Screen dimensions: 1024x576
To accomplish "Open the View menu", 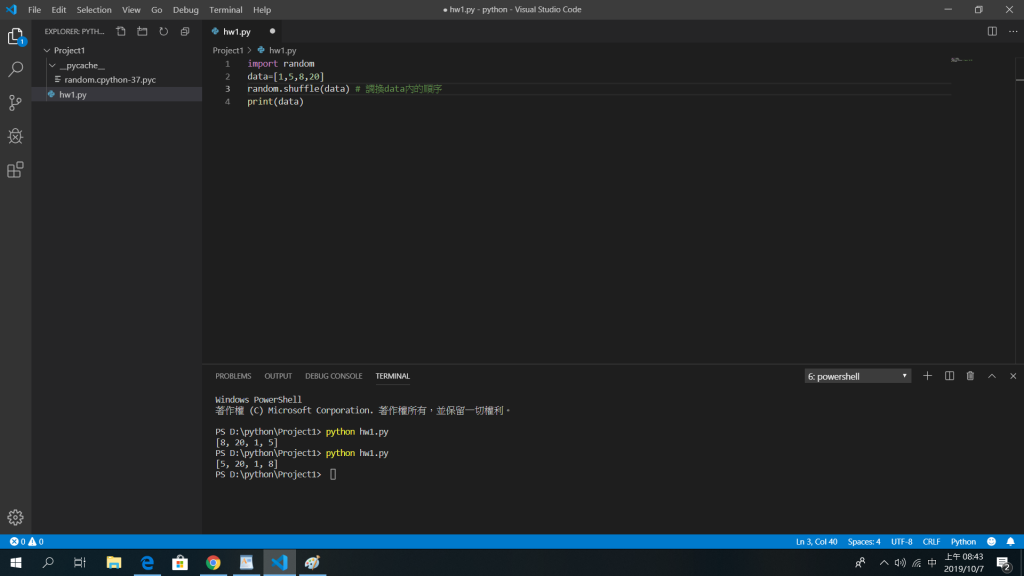I will click(x=131, y=10).
